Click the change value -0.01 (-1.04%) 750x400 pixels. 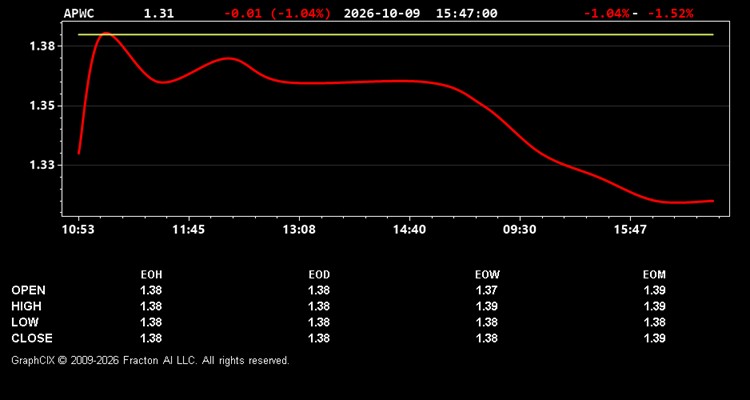(277, 13)
